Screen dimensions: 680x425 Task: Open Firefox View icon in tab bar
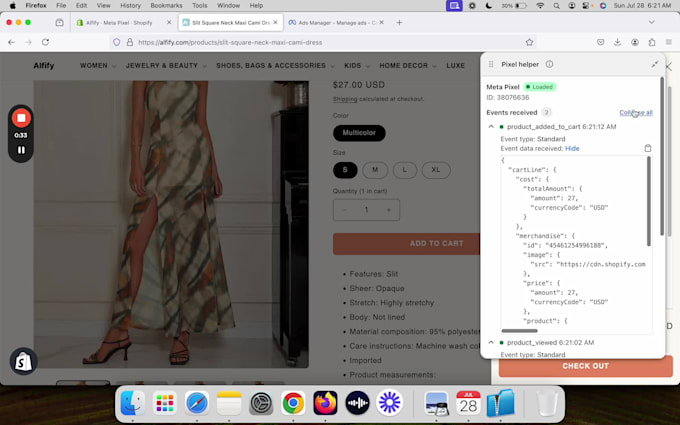(59, 23)
